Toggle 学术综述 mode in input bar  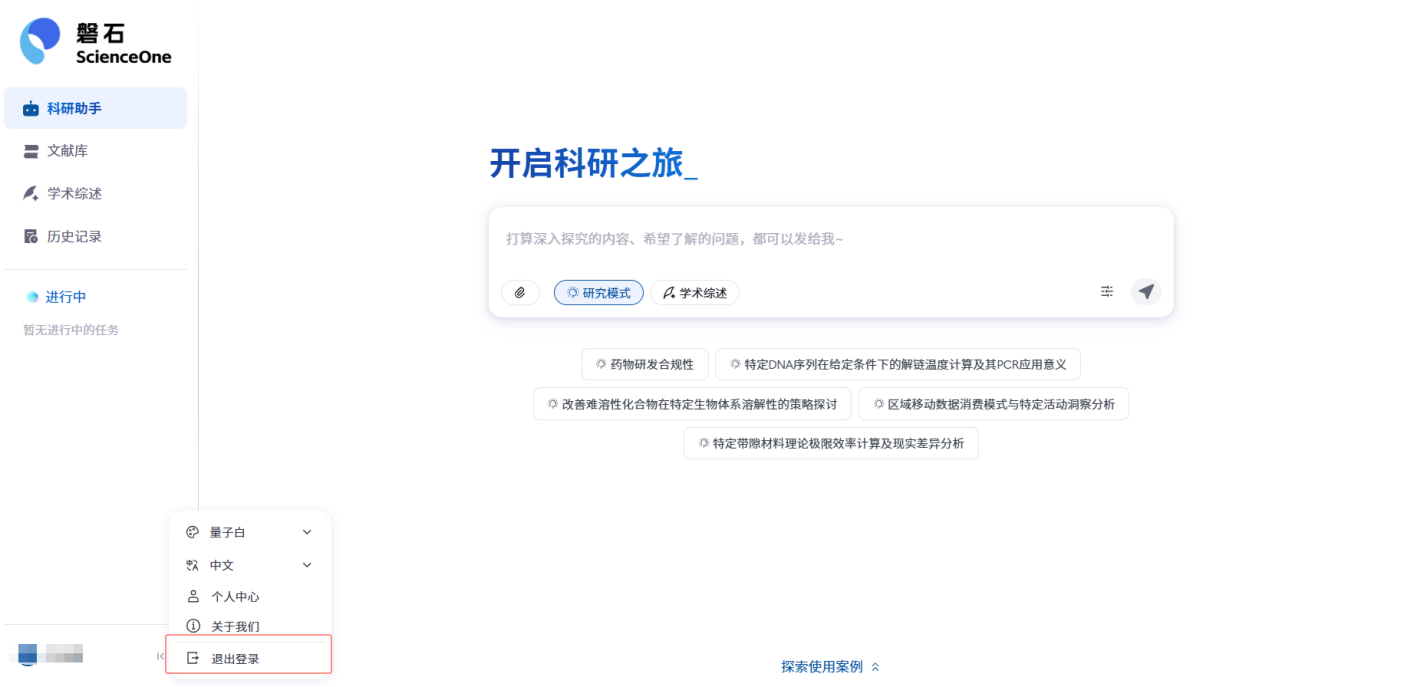(x=694, y=292)
